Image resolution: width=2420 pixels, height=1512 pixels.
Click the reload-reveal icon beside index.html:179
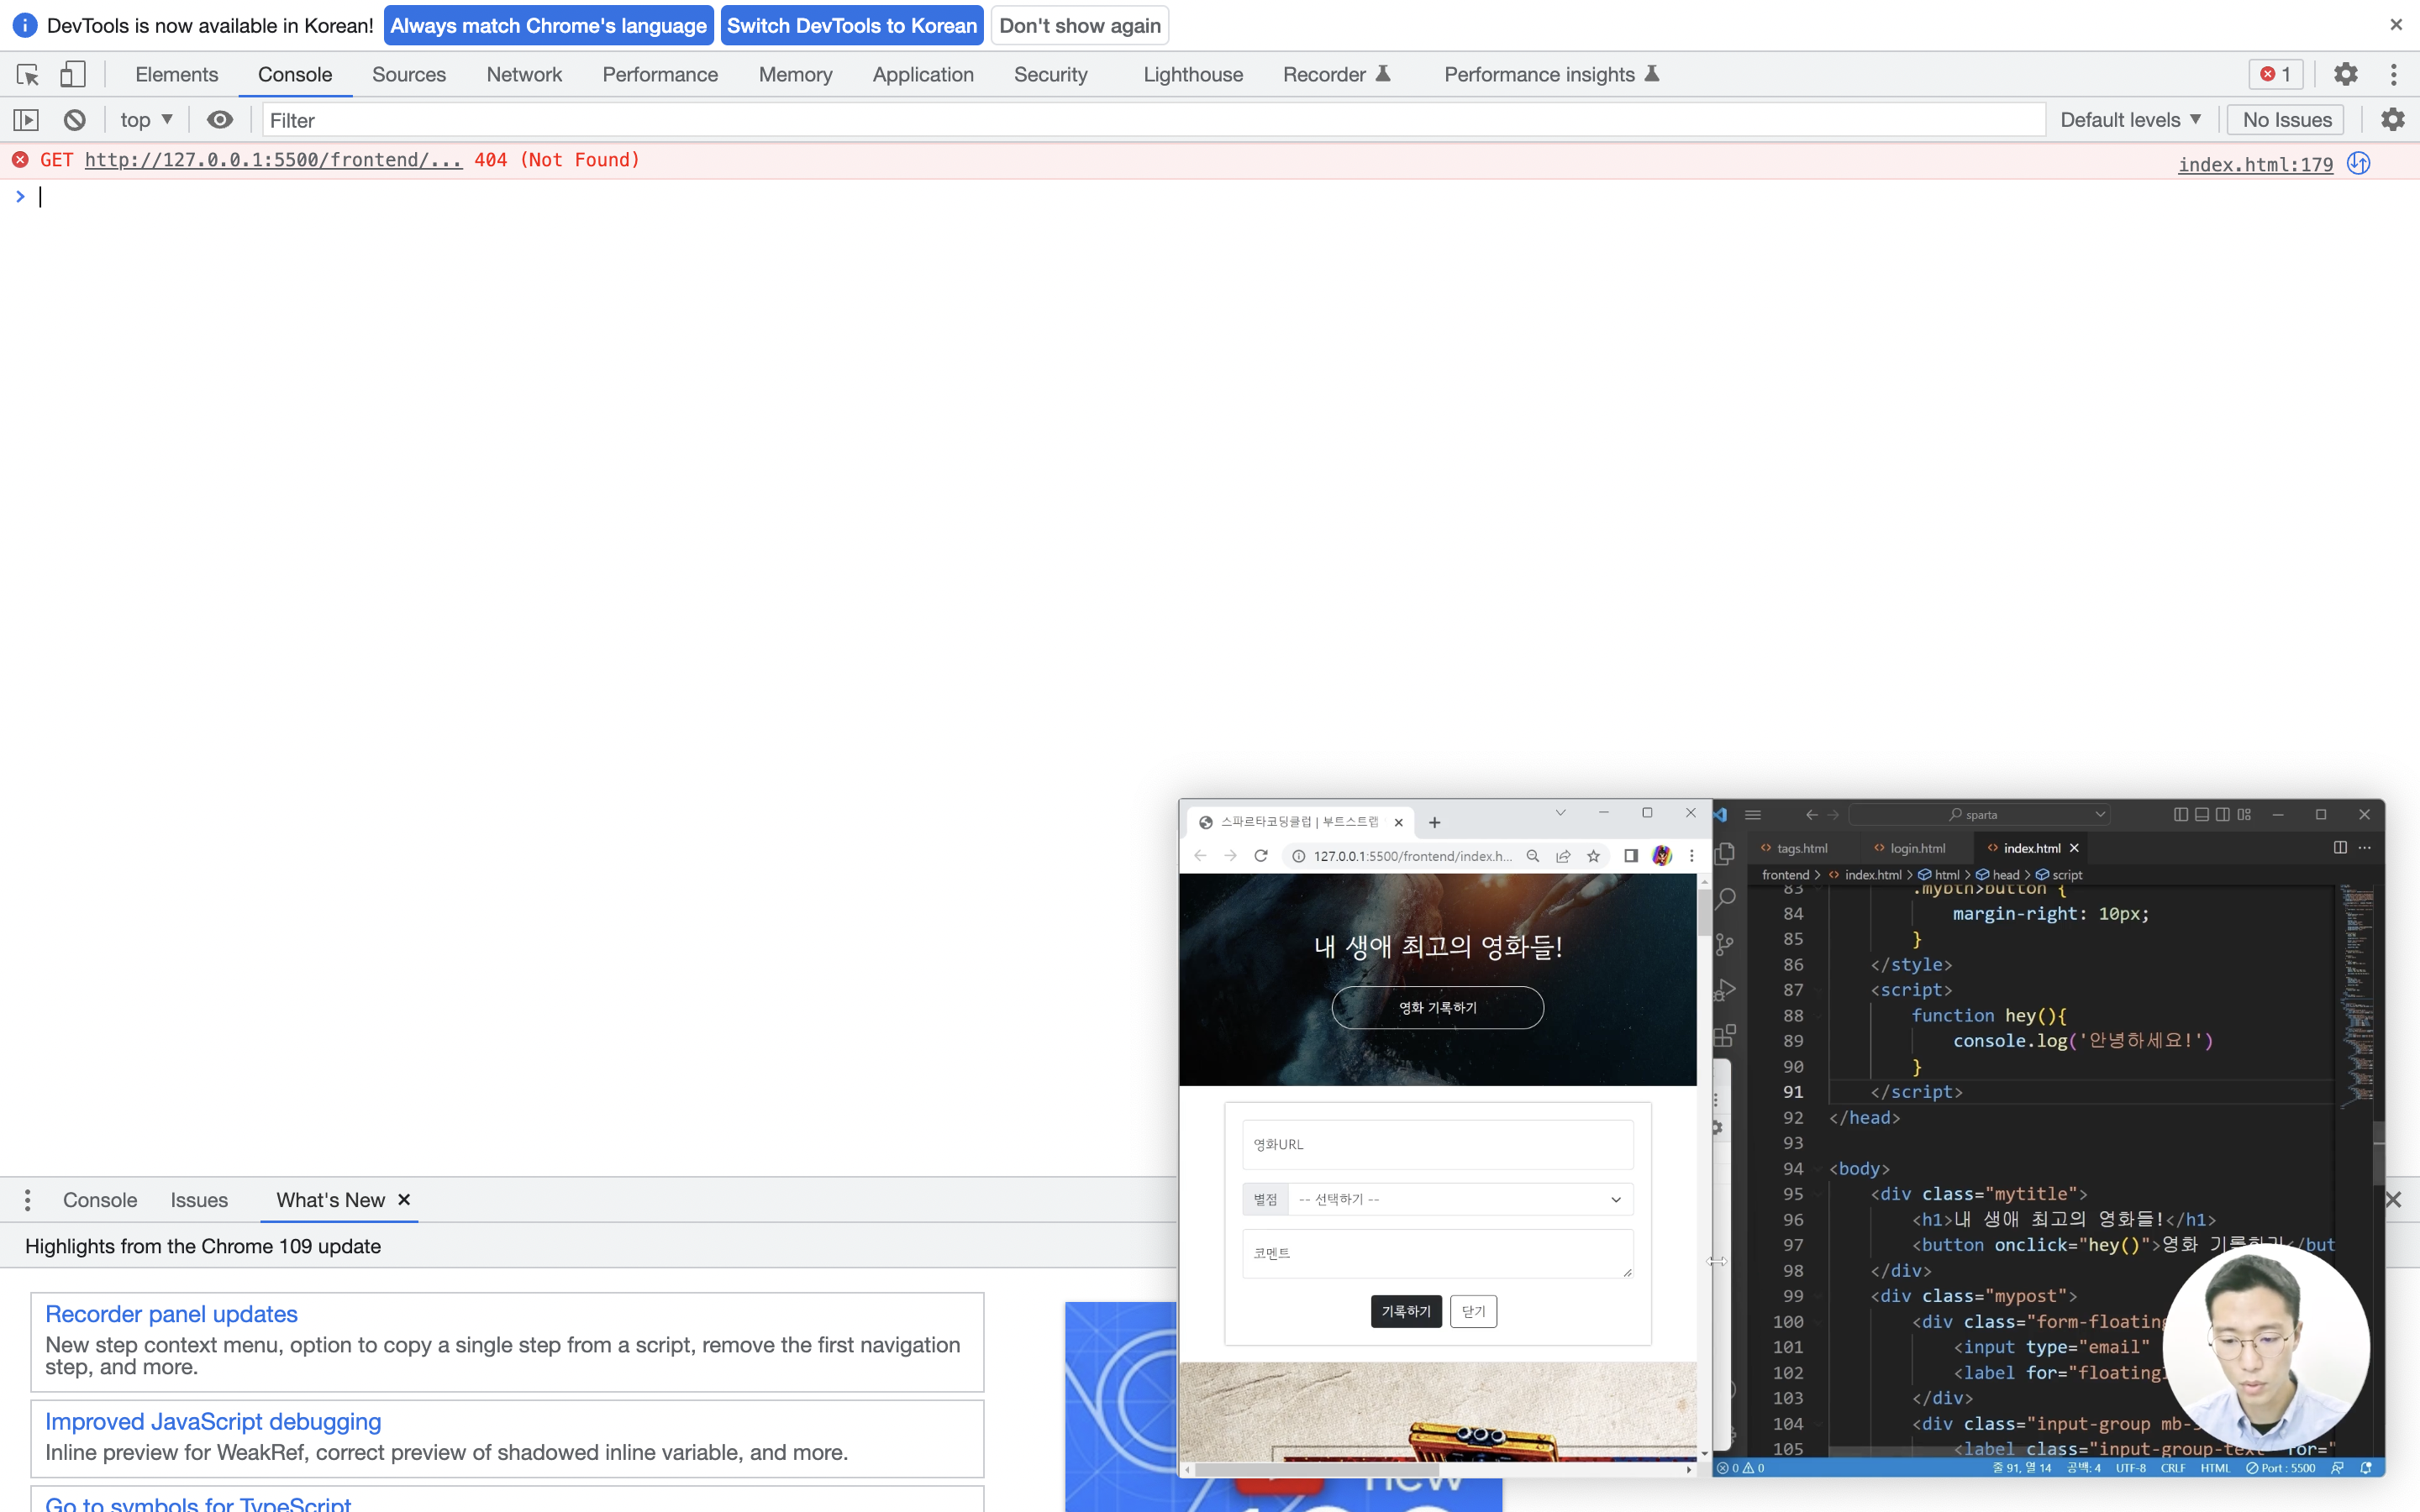(x=2359, y=163)
